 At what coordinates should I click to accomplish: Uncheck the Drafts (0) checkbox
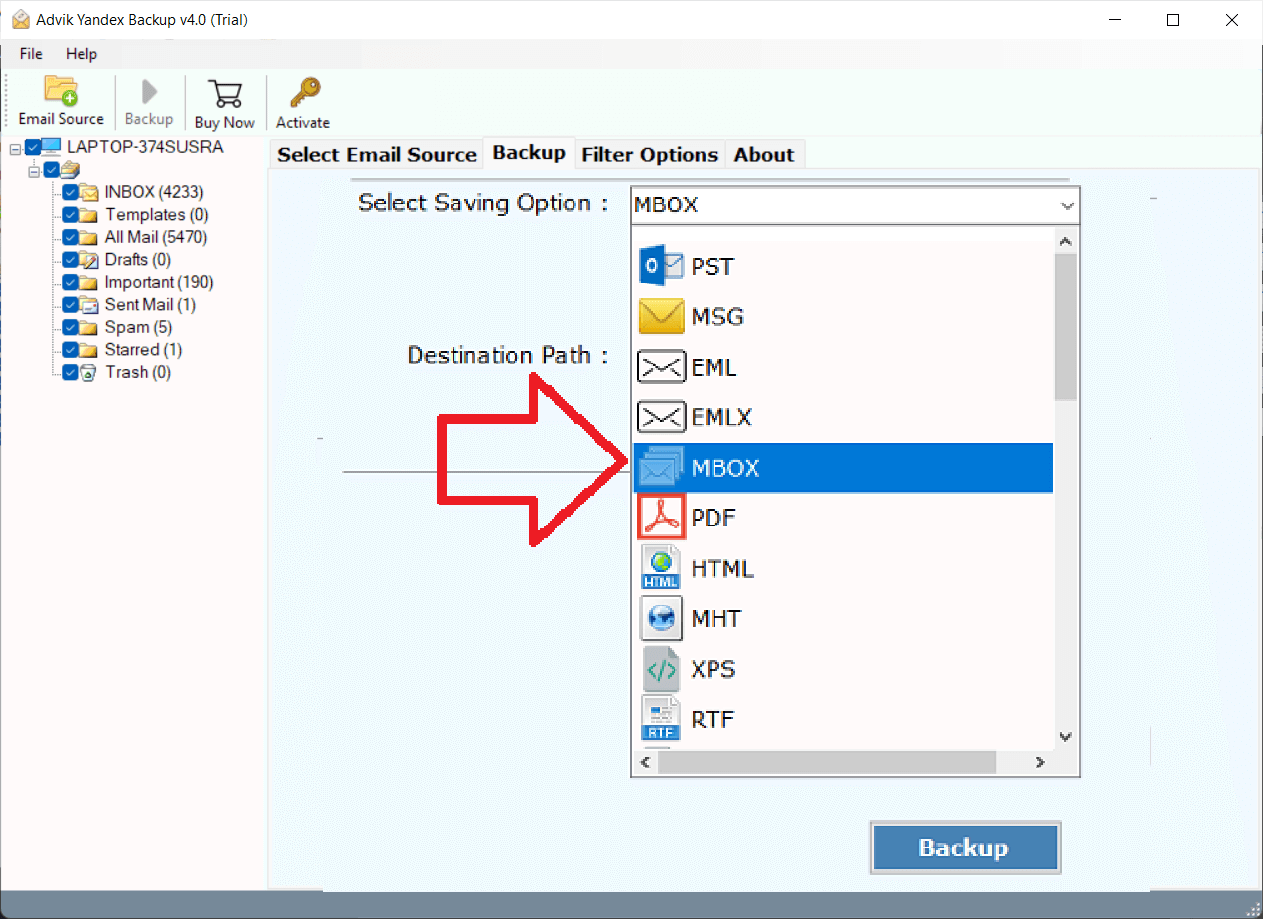tap(70, 260)
